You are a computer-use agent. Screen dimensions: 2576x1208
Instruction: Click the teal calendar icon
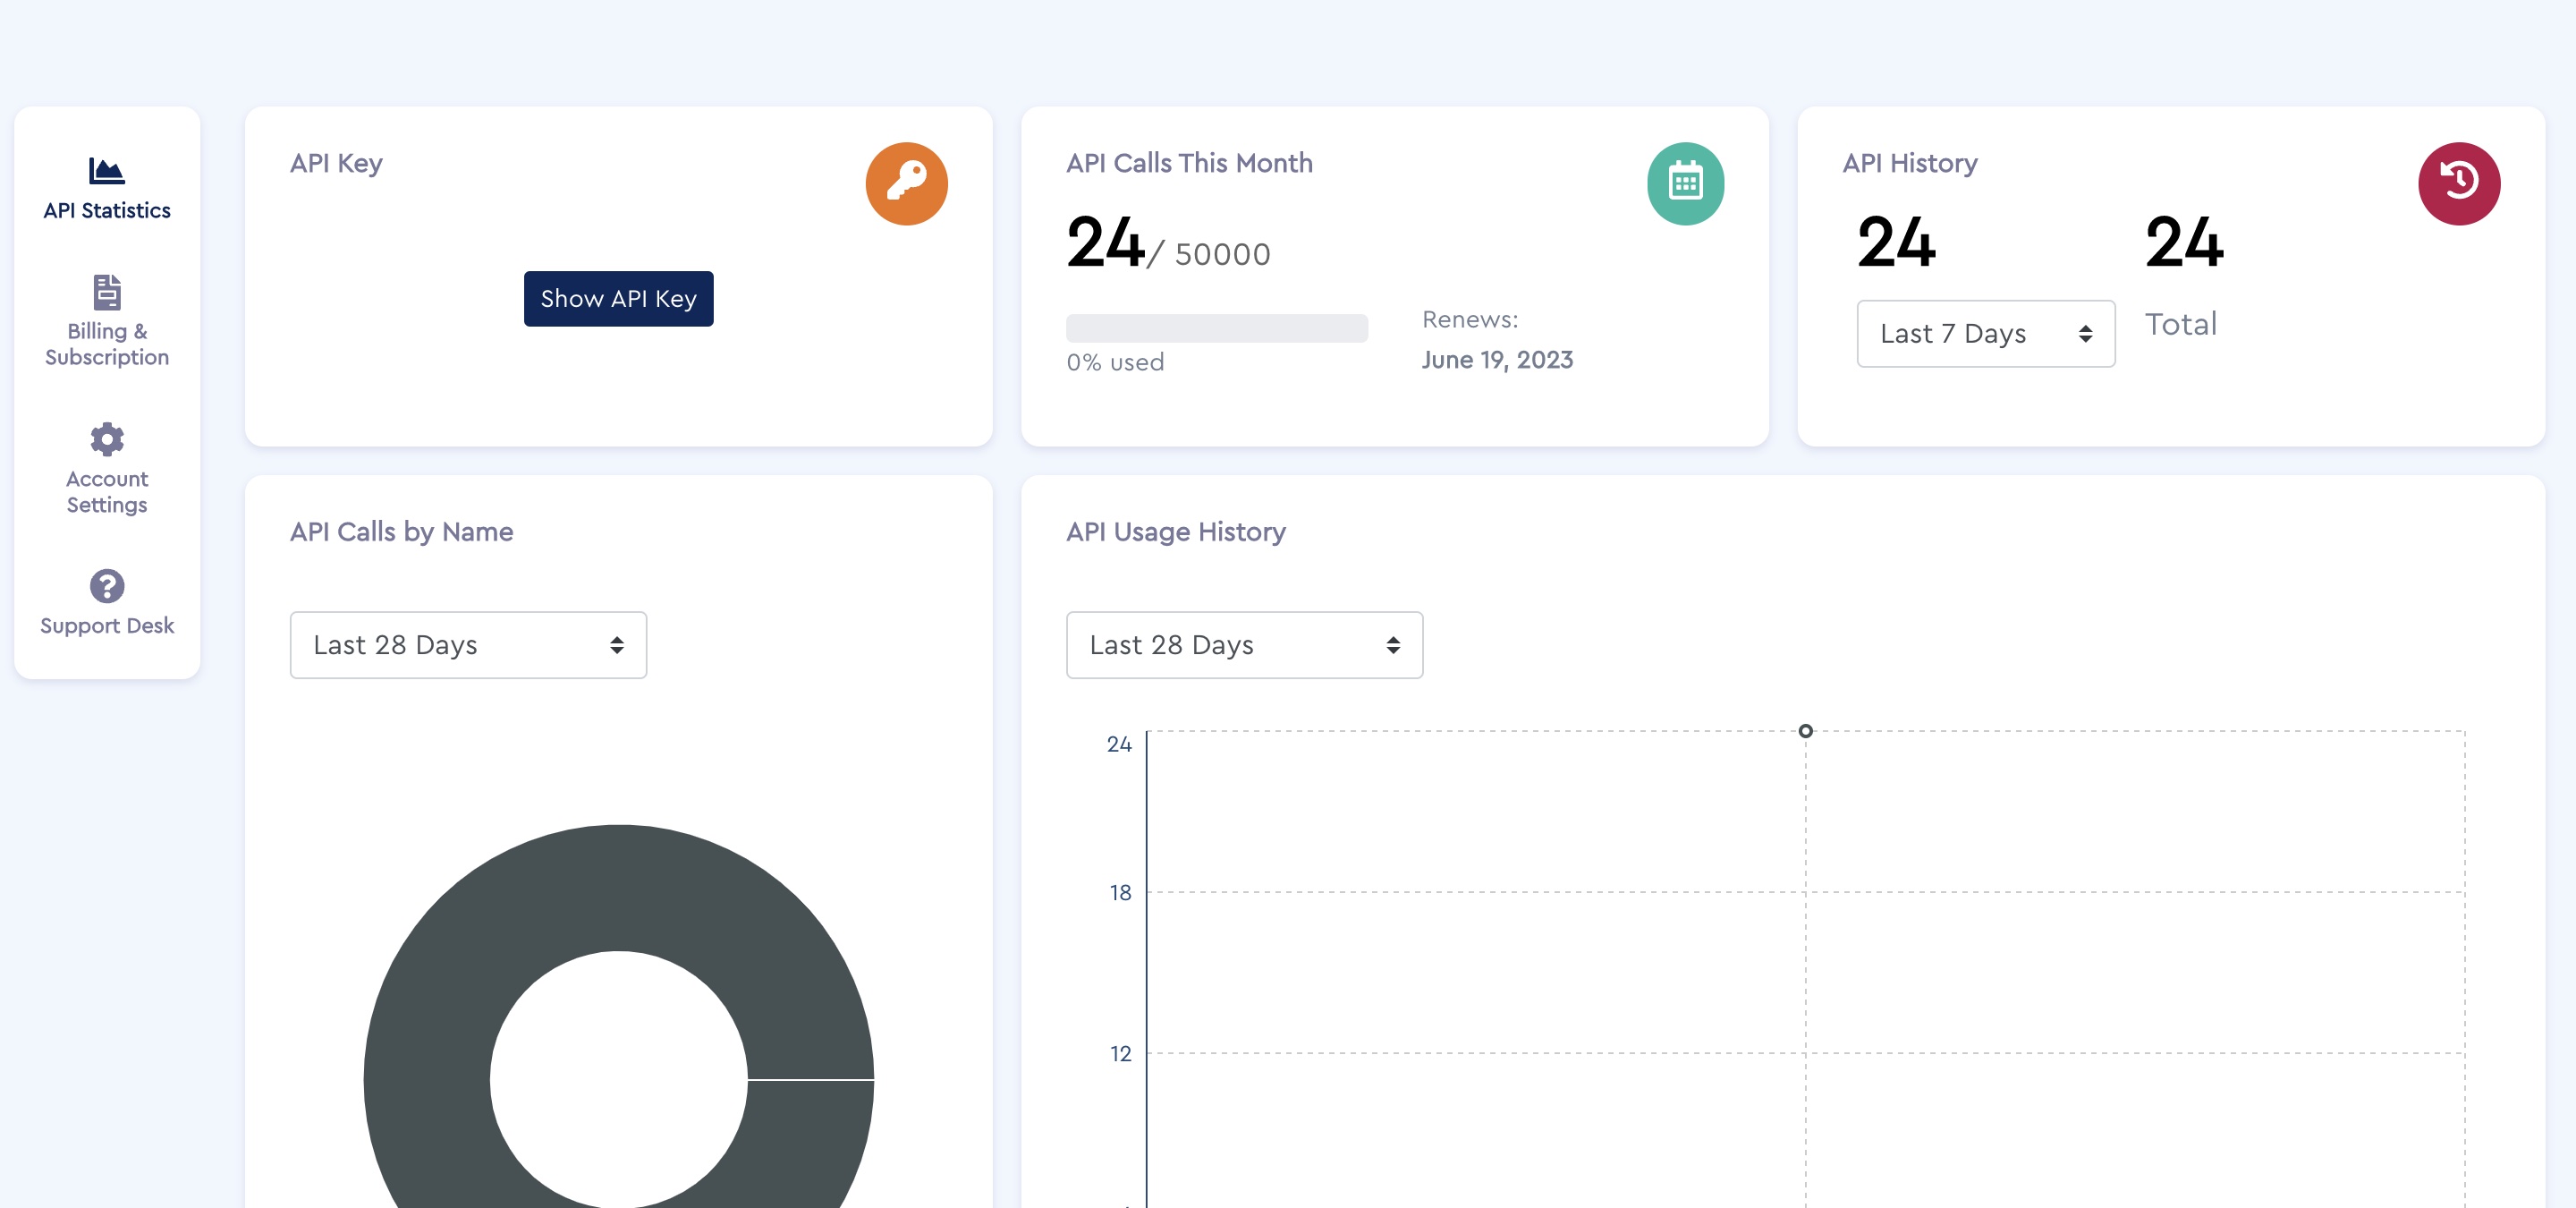coord(1685,183)
